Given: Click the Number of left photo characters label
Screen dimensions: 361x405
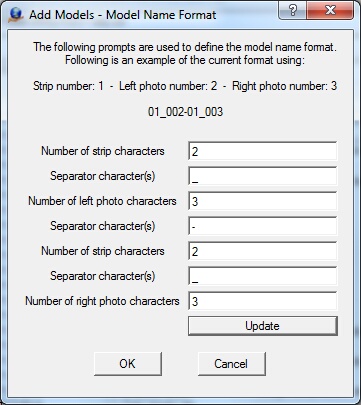Looking at the screenshot, I should click(x=102, y=201).
